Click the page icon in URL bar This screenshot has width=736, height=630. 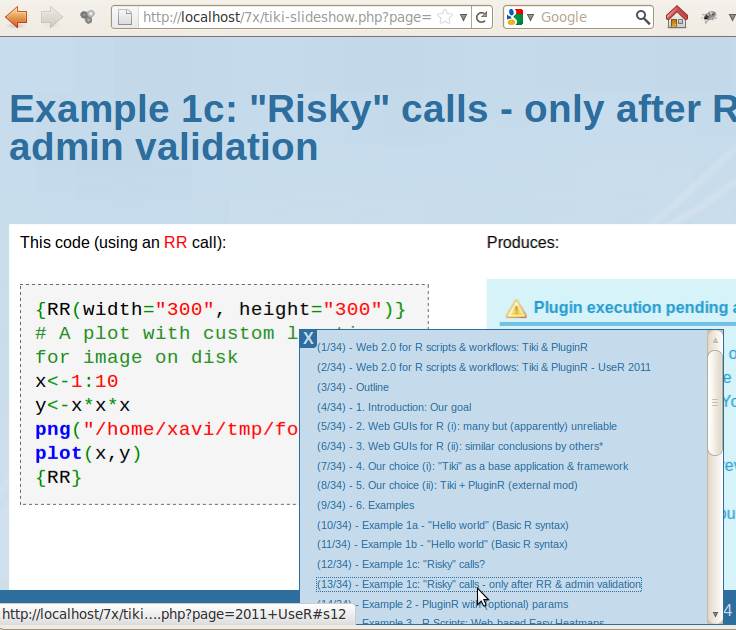point(125,17)
